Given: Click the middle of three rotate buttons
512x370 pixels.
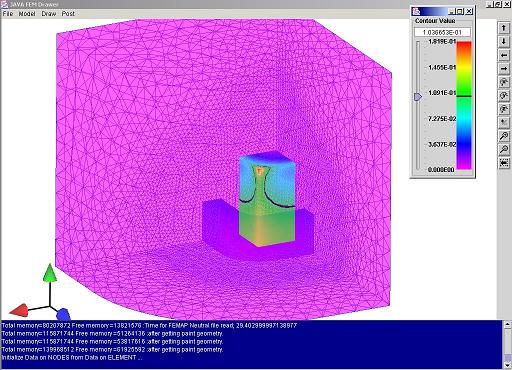Looking at the screenshot, I should click(x=504, y=96).
